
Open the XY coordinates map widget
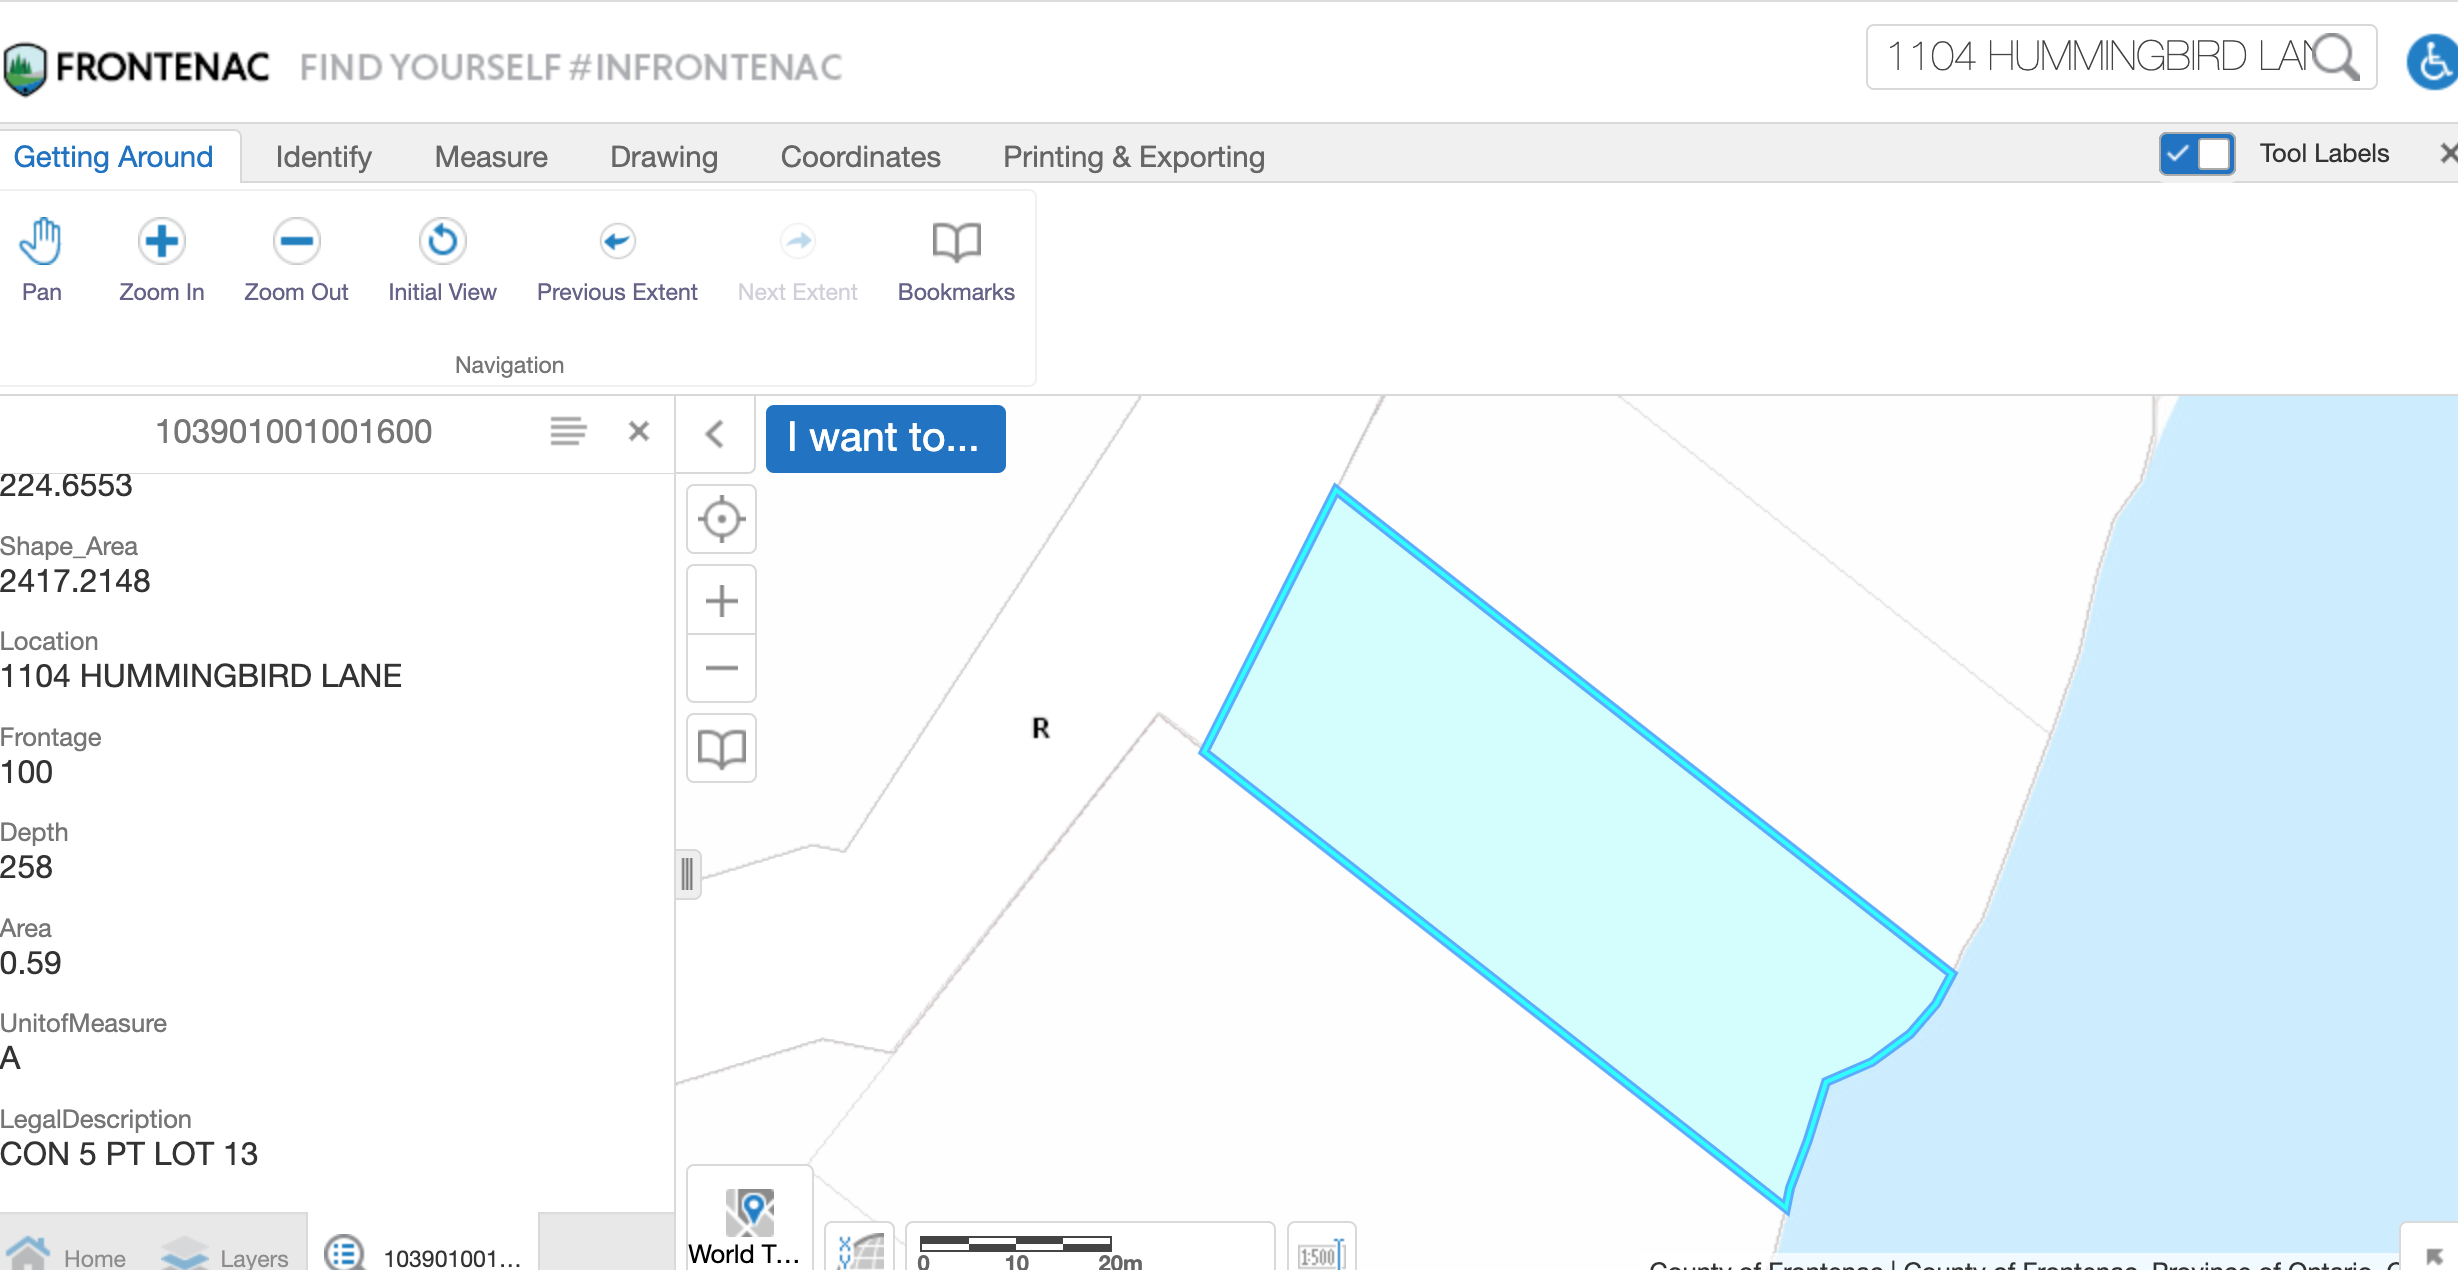[x=860, y=1250]
